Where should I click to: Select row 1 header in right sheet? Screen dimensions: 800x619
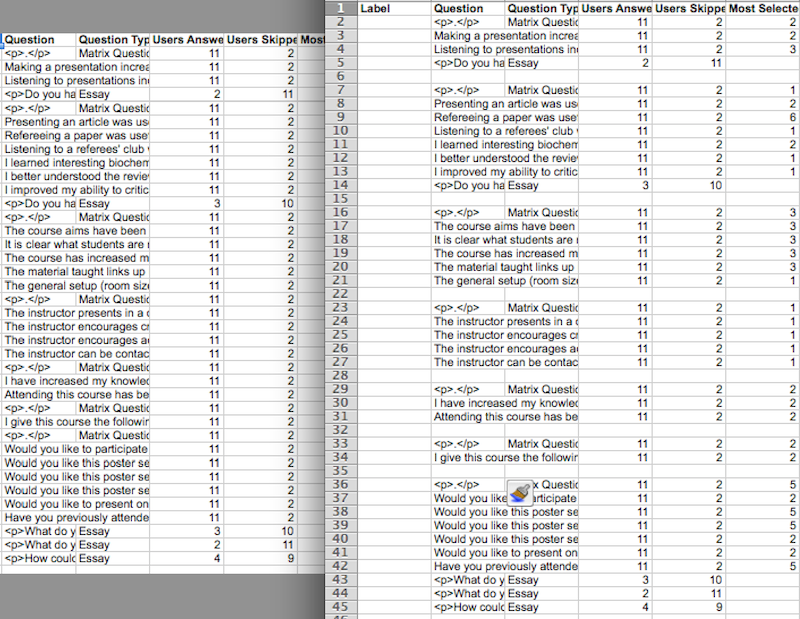pyautogui.click(x=340, y=8)
